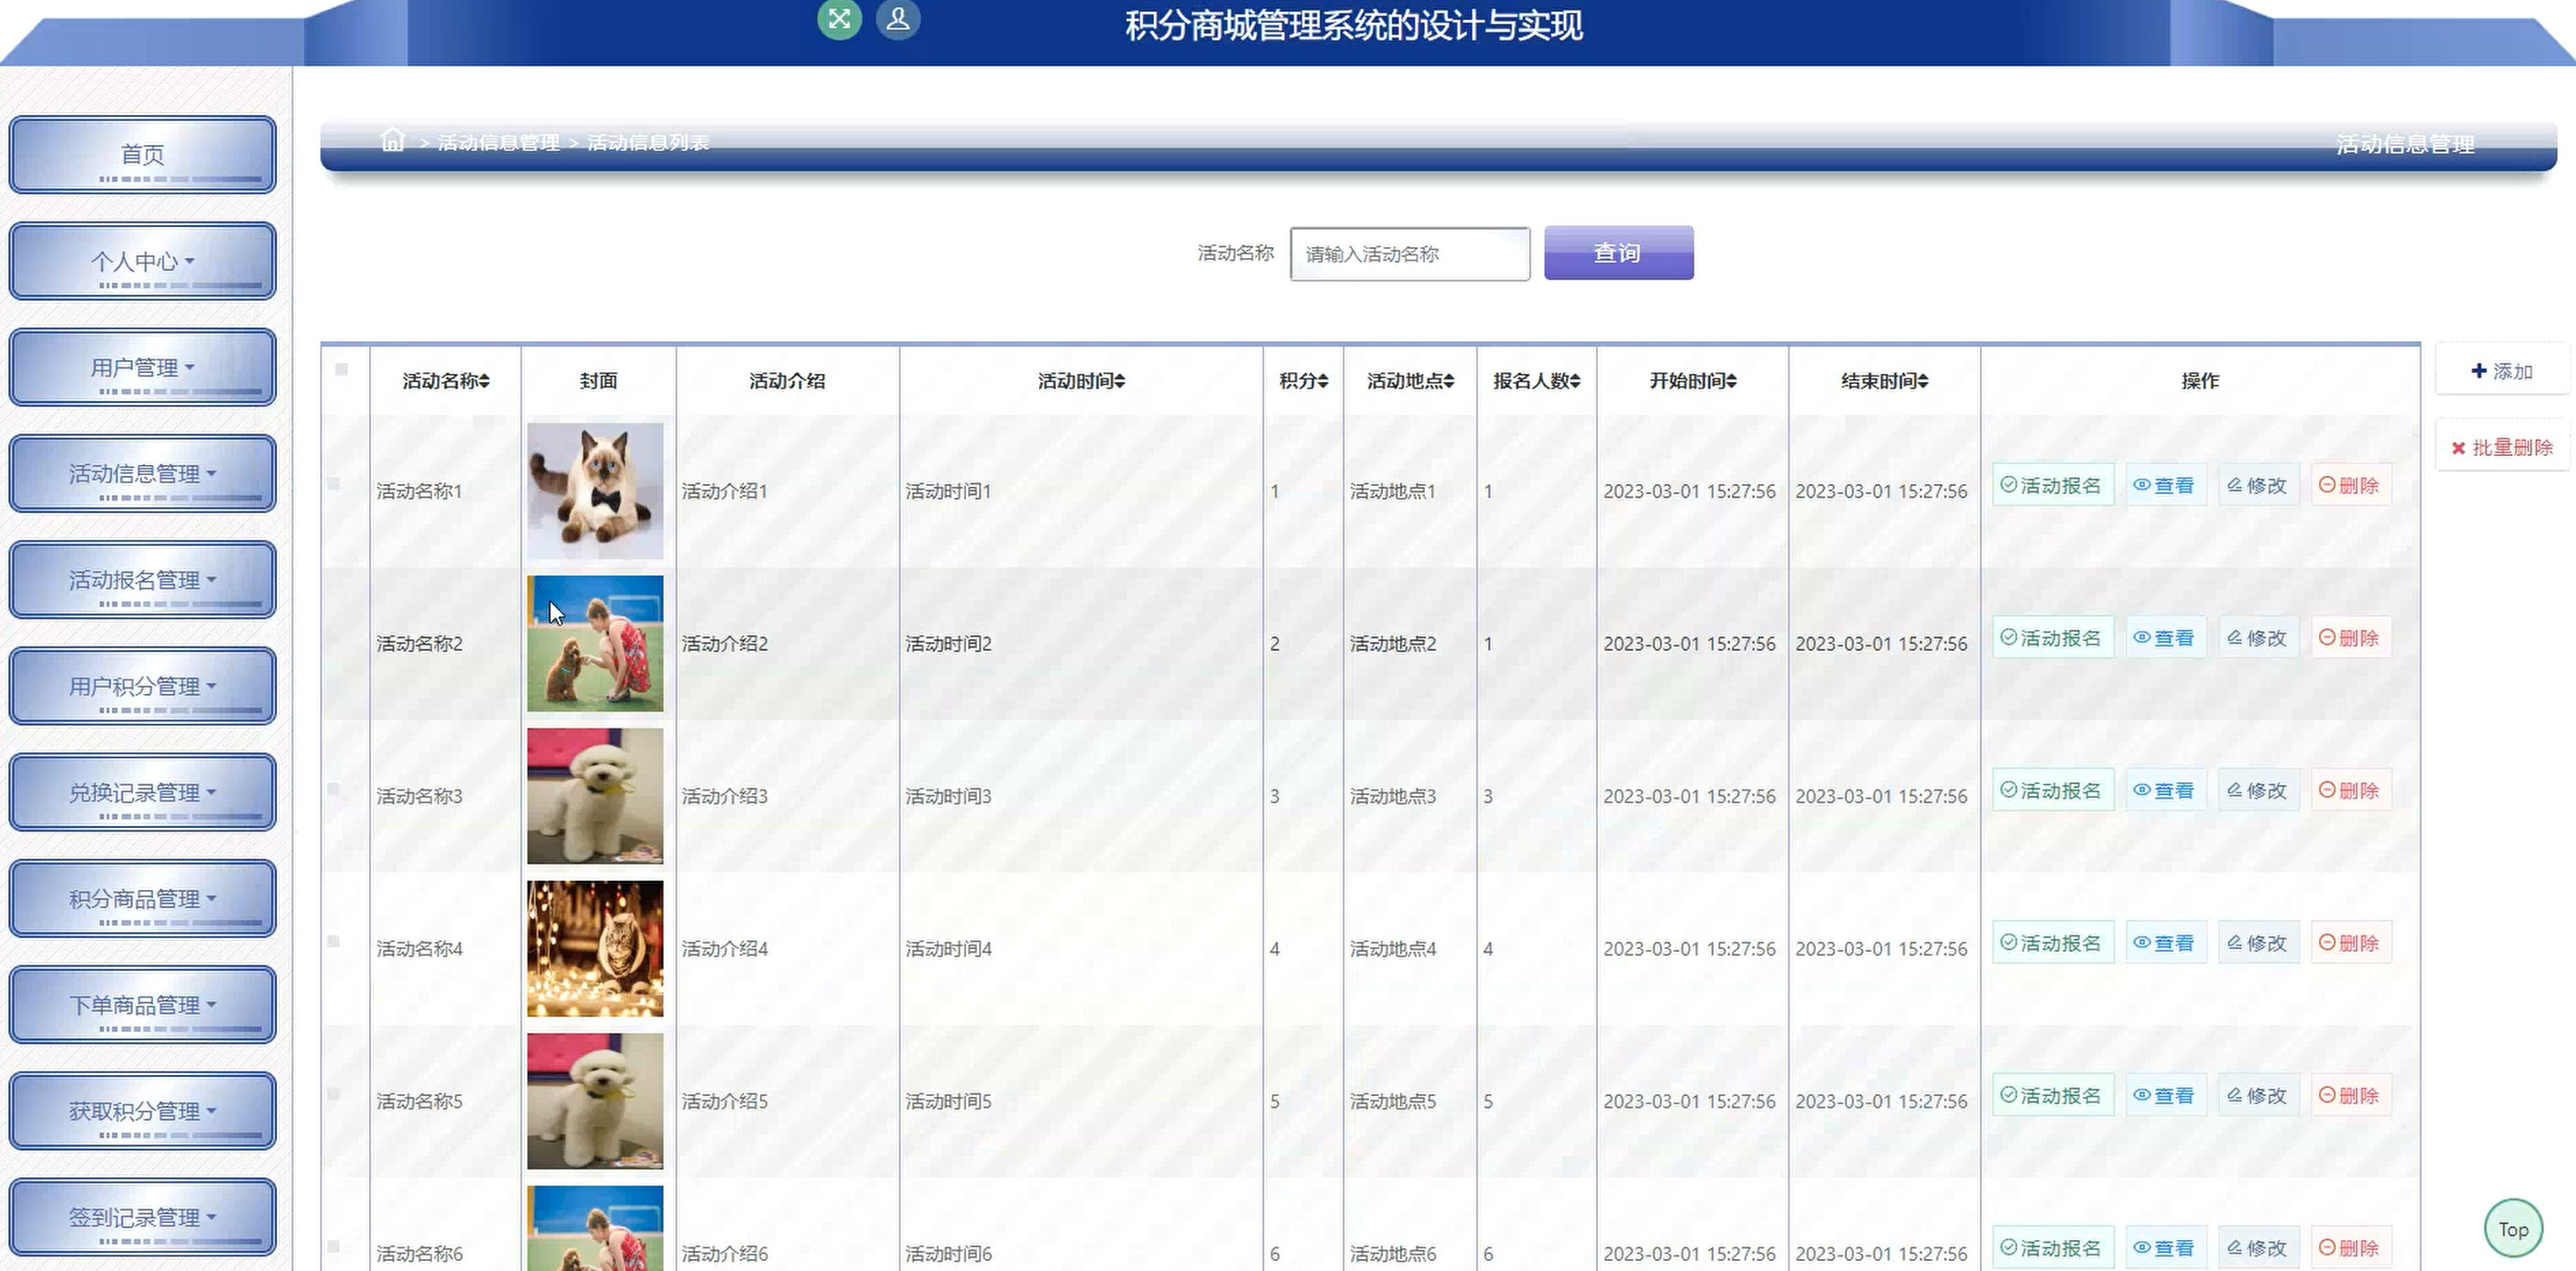The image size is (2576, 1271).
Task: Check the row checkbox for 活动名称6
Action: point(334,1246)
